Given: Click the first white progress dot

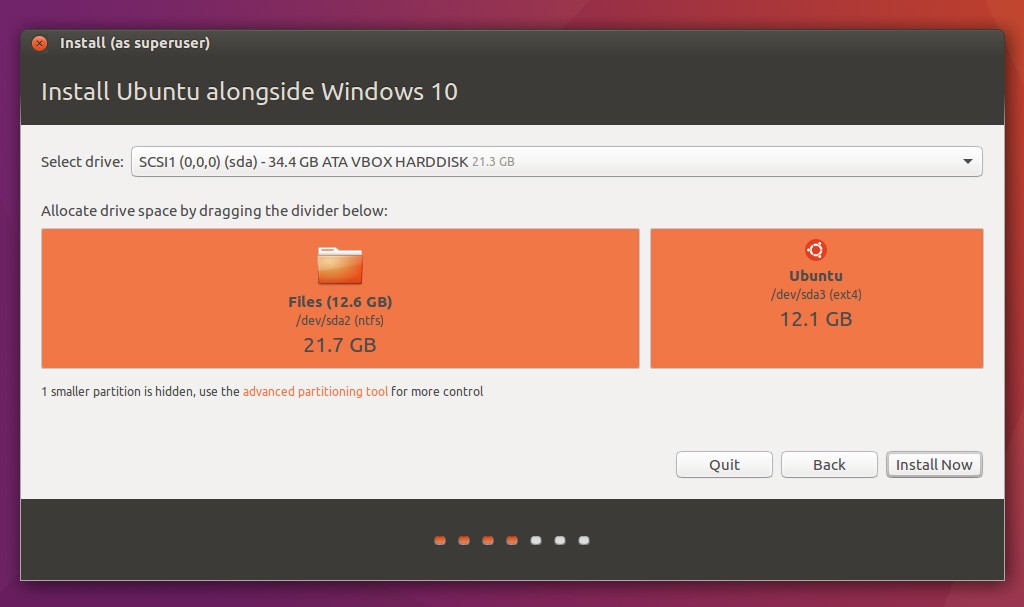Looking at the screenshot, I should [536, 540].
